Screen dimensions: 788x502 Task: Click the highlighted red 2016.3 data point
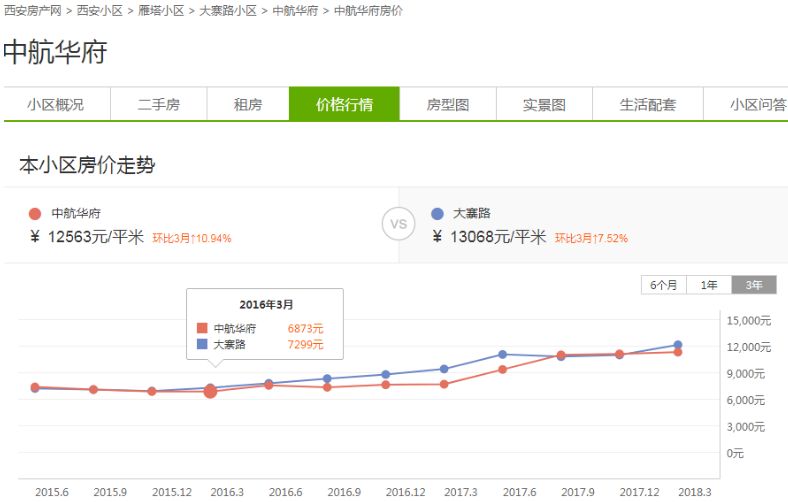(211, 391)
